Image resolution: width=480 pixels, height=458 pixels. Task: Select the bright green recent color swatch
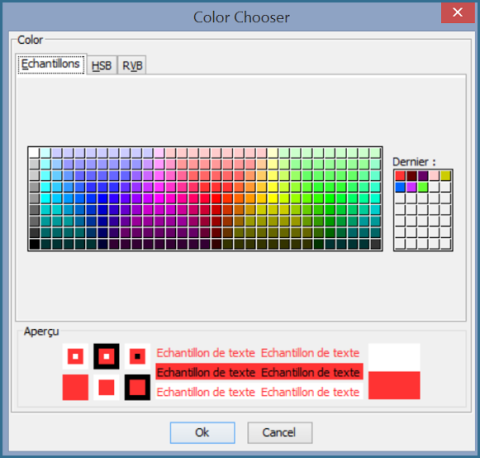coord(423,187)
